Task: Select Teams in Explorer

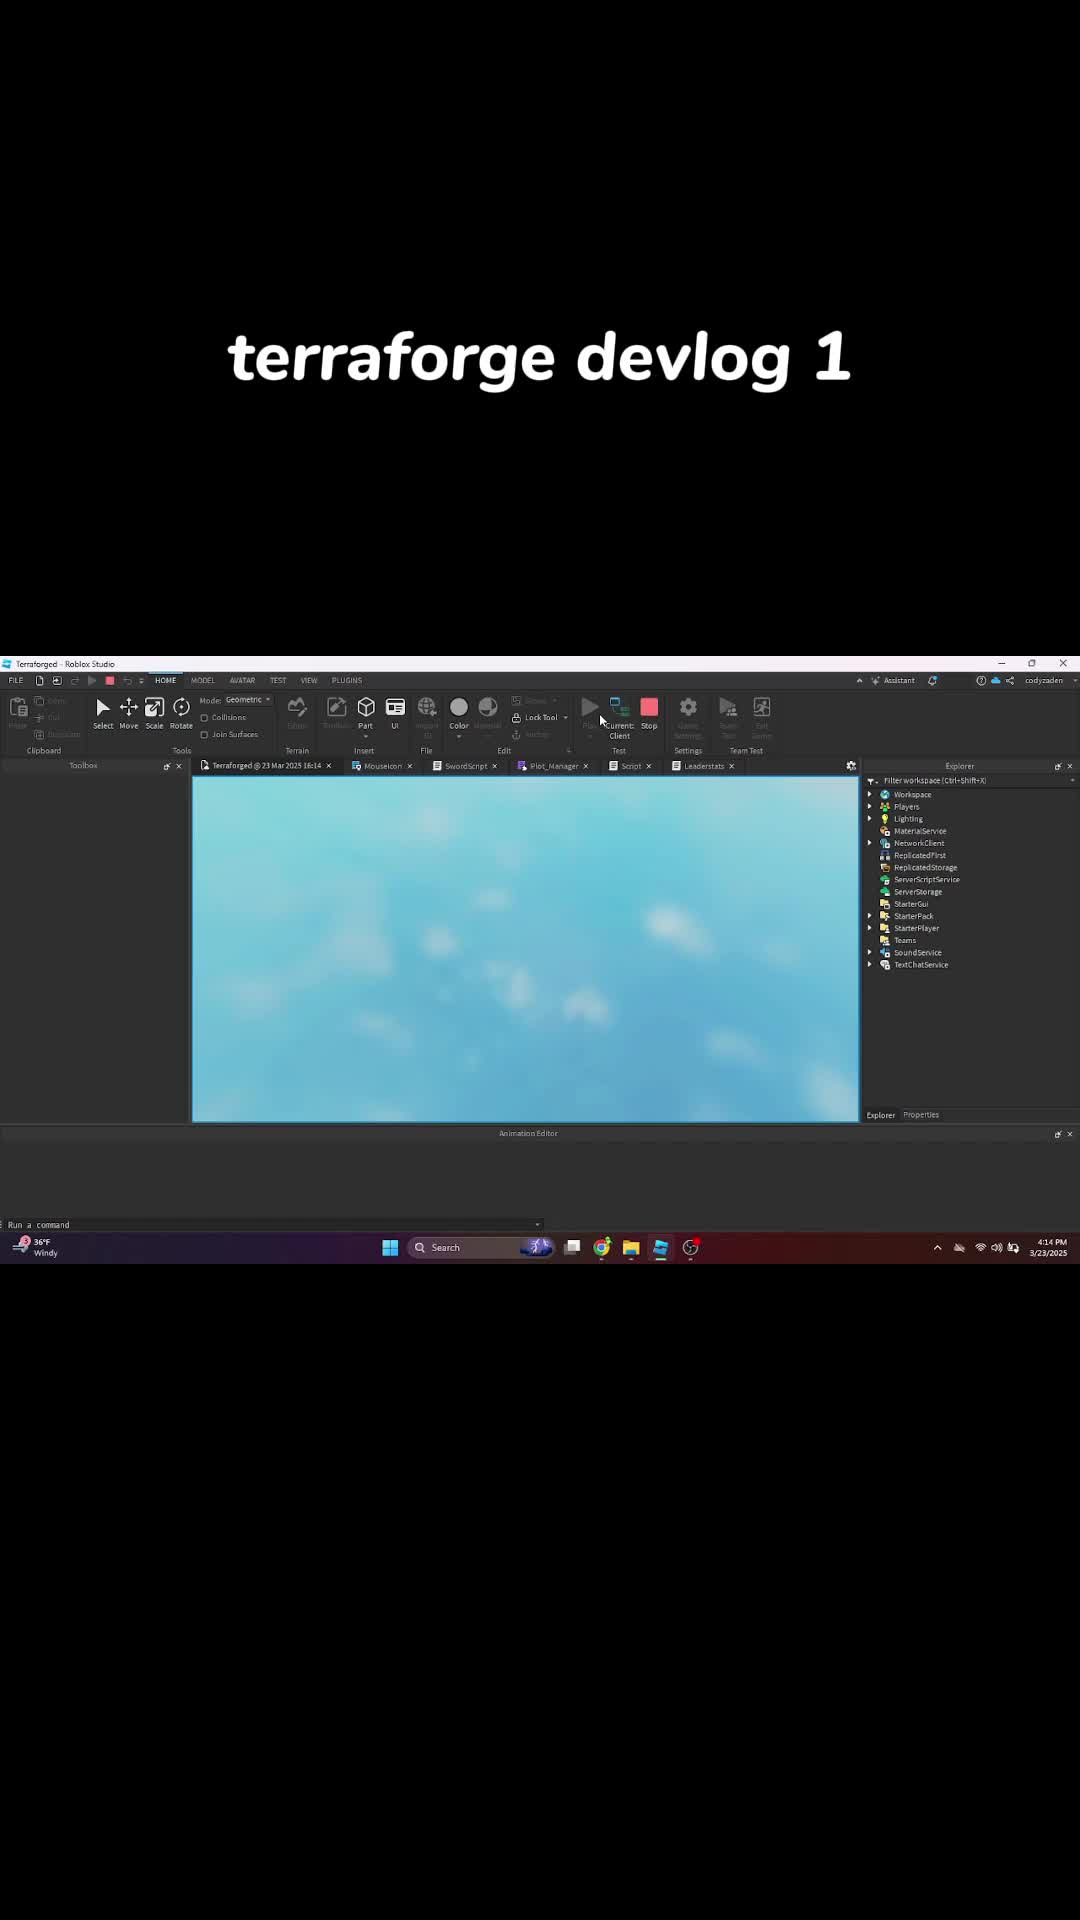Action: point(904,941)
